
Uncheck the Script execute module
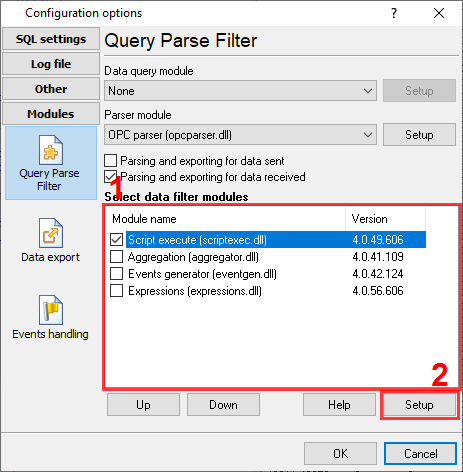pyautogui.click(x=116, y=240)
